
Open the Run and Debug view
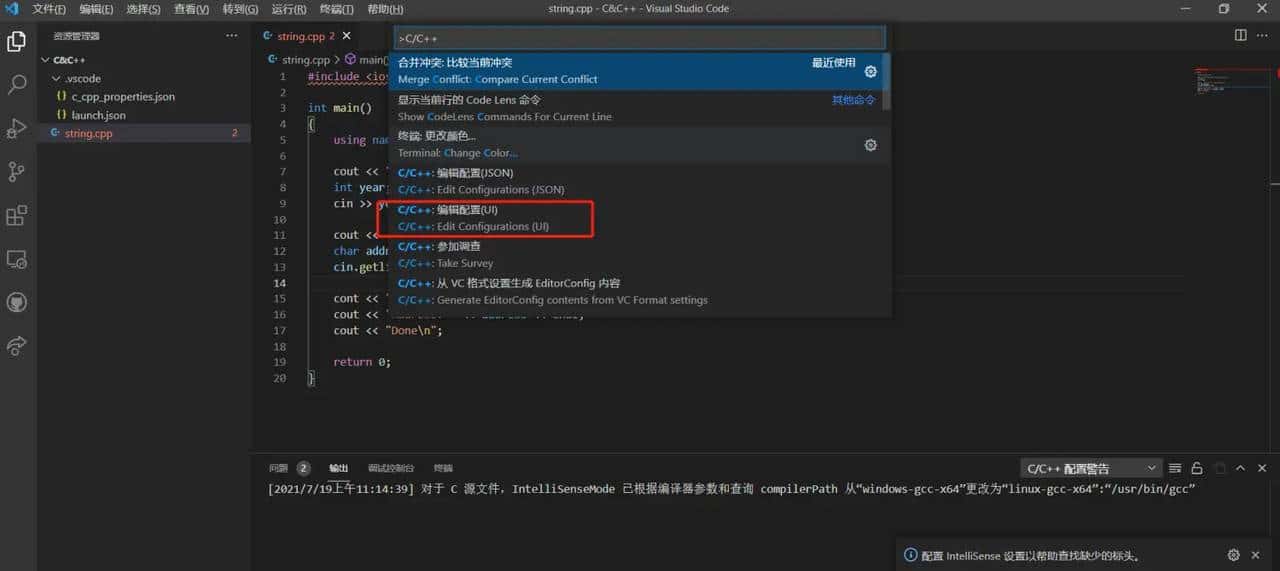pos(17,128)
